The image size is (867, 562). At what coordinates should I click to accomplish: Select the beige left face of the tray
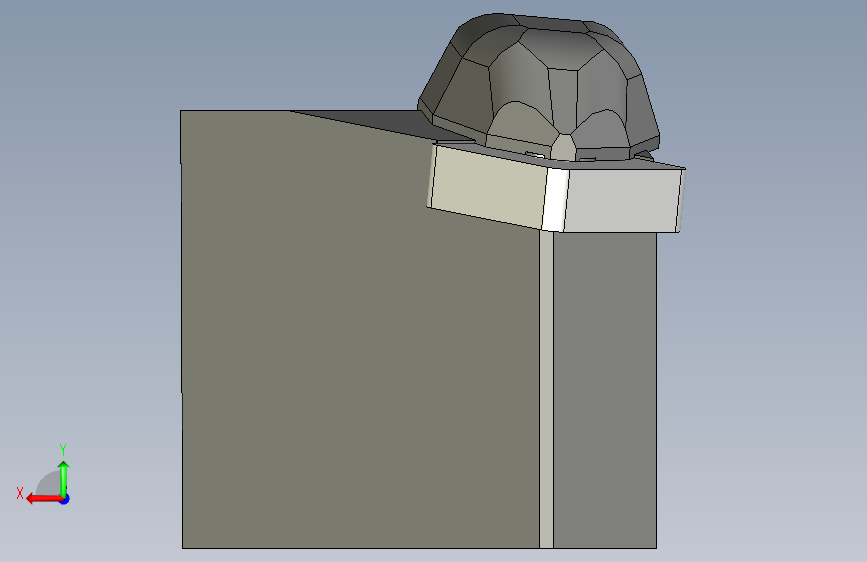click(x=487, y=186)
